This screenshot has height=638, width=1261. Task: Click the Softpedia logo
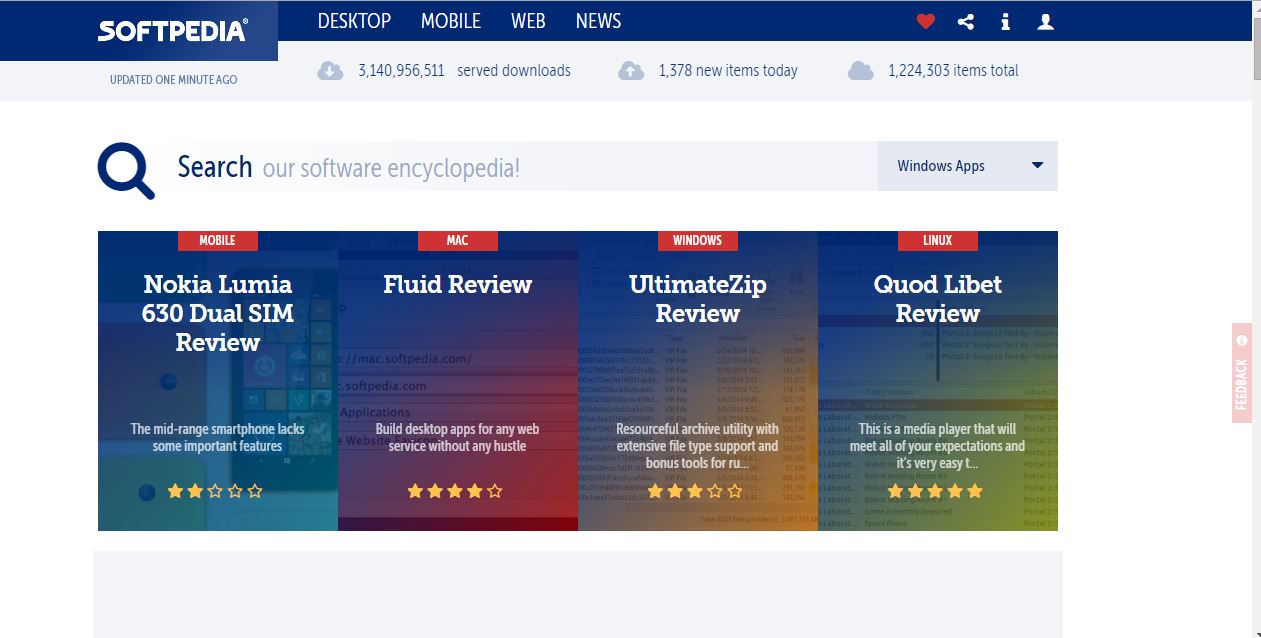click(x=173, y=31)
